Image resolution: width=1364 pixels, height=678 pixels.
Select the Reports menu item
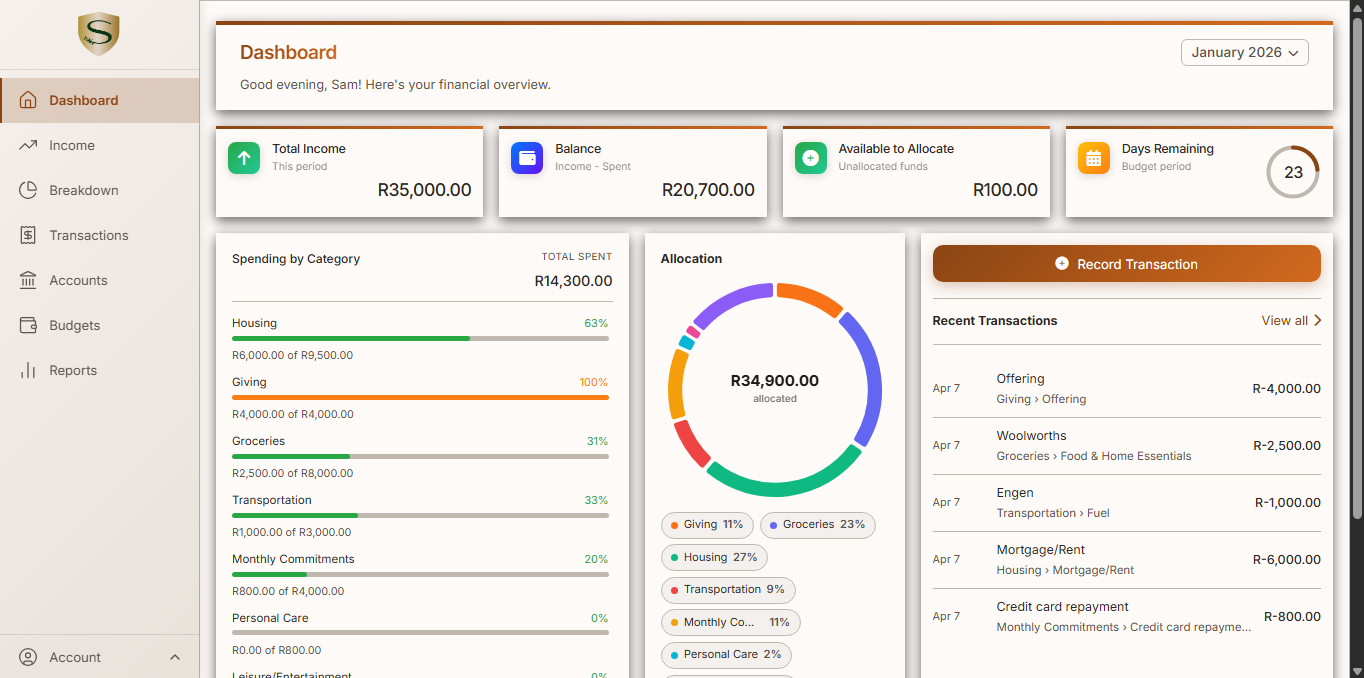(x=100, y=370)
